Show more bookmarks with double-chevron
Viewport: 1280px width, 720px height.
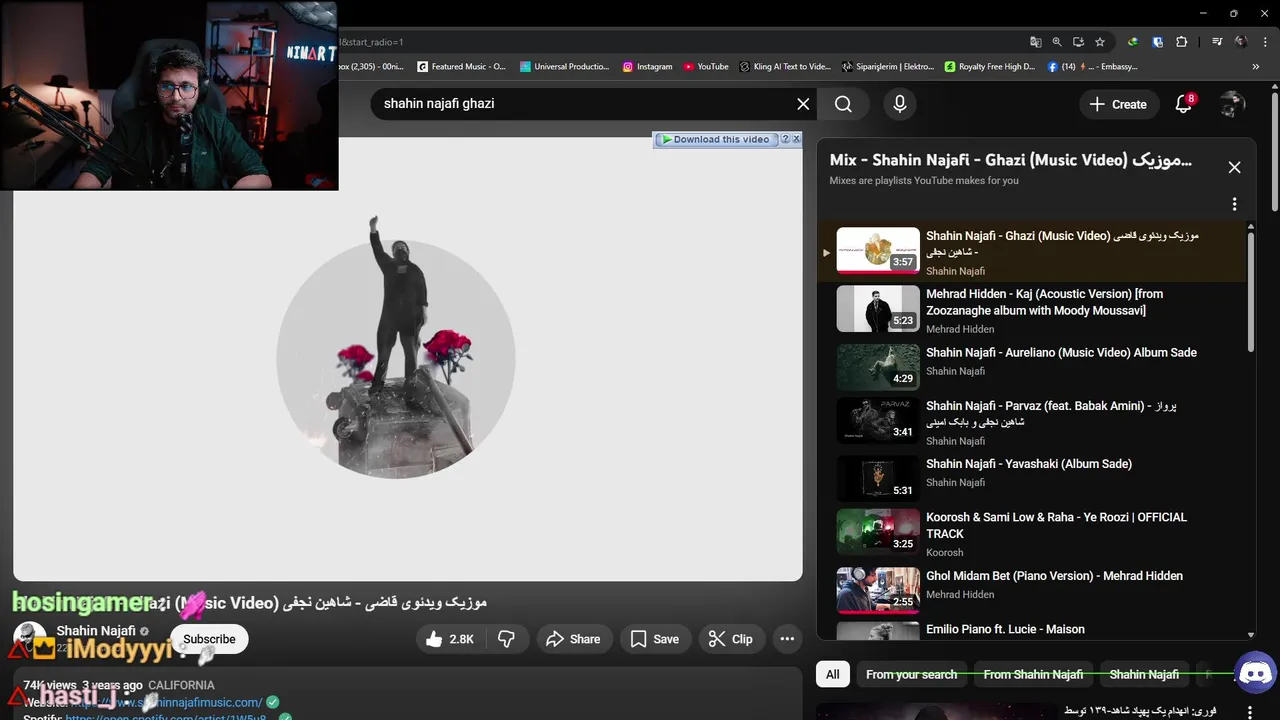point(1256,67)
